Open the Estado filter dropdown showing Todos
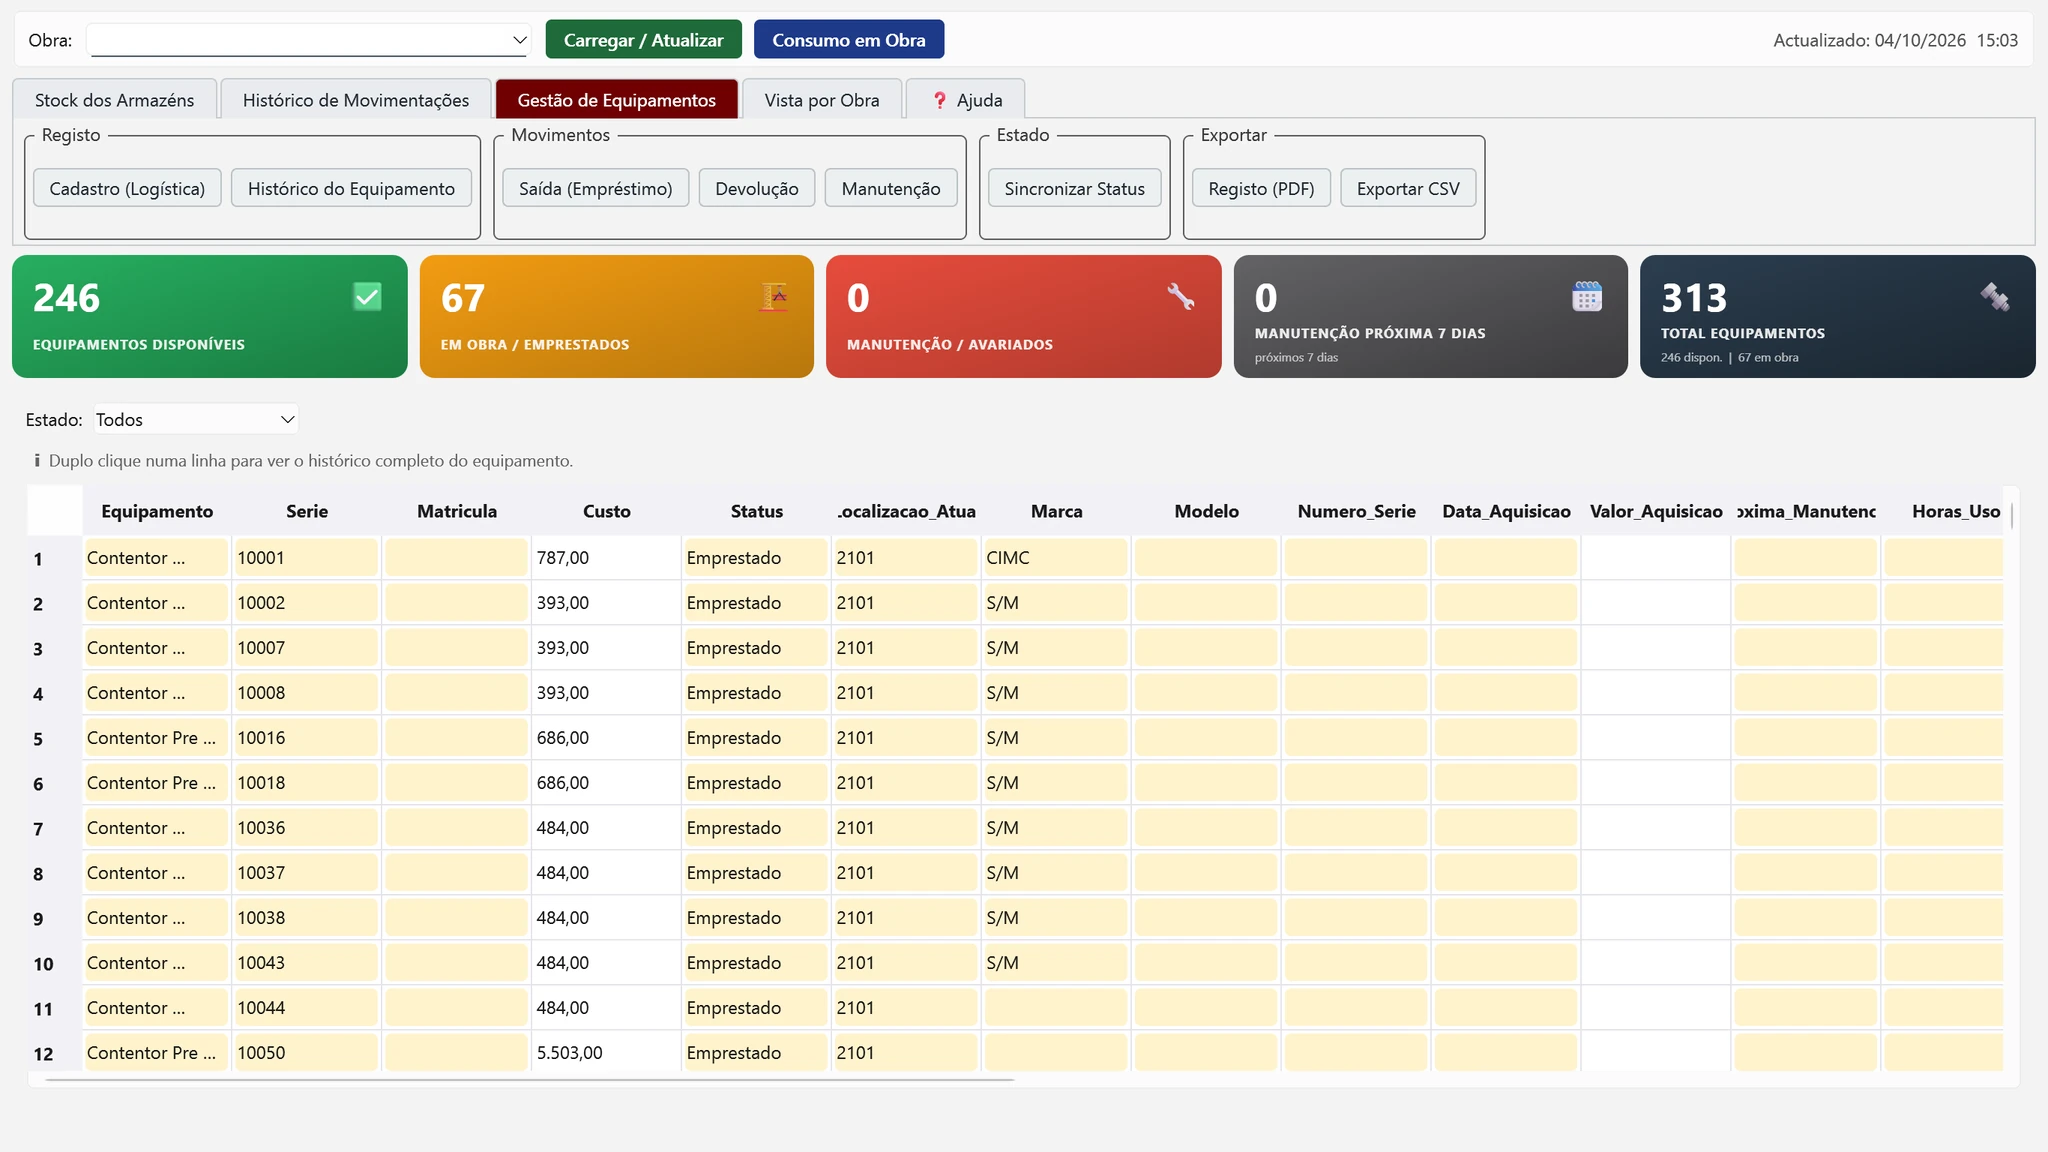The image size is (2048, 1152). pos(196,420)
